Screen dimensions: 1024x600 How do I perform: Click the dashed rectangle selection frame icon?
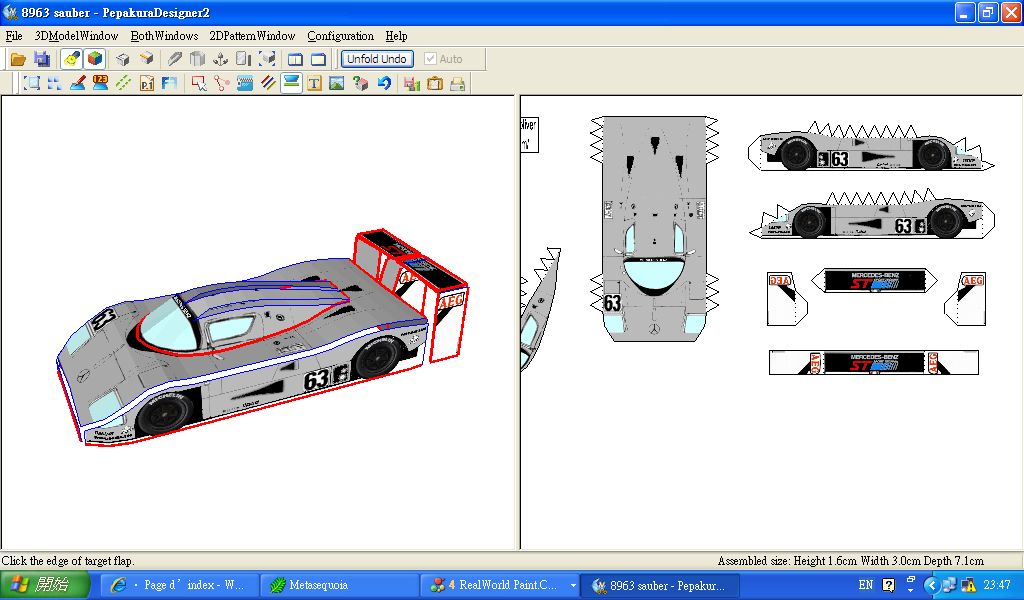click(x=31, y=84)
